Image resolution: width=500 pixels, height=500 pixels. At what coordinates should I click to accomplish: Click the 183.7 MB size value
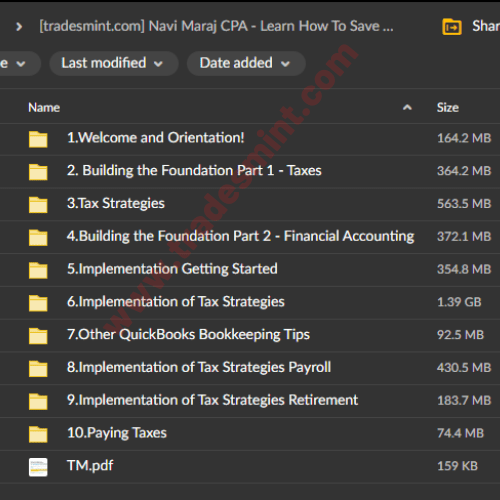tap(464, 400)
